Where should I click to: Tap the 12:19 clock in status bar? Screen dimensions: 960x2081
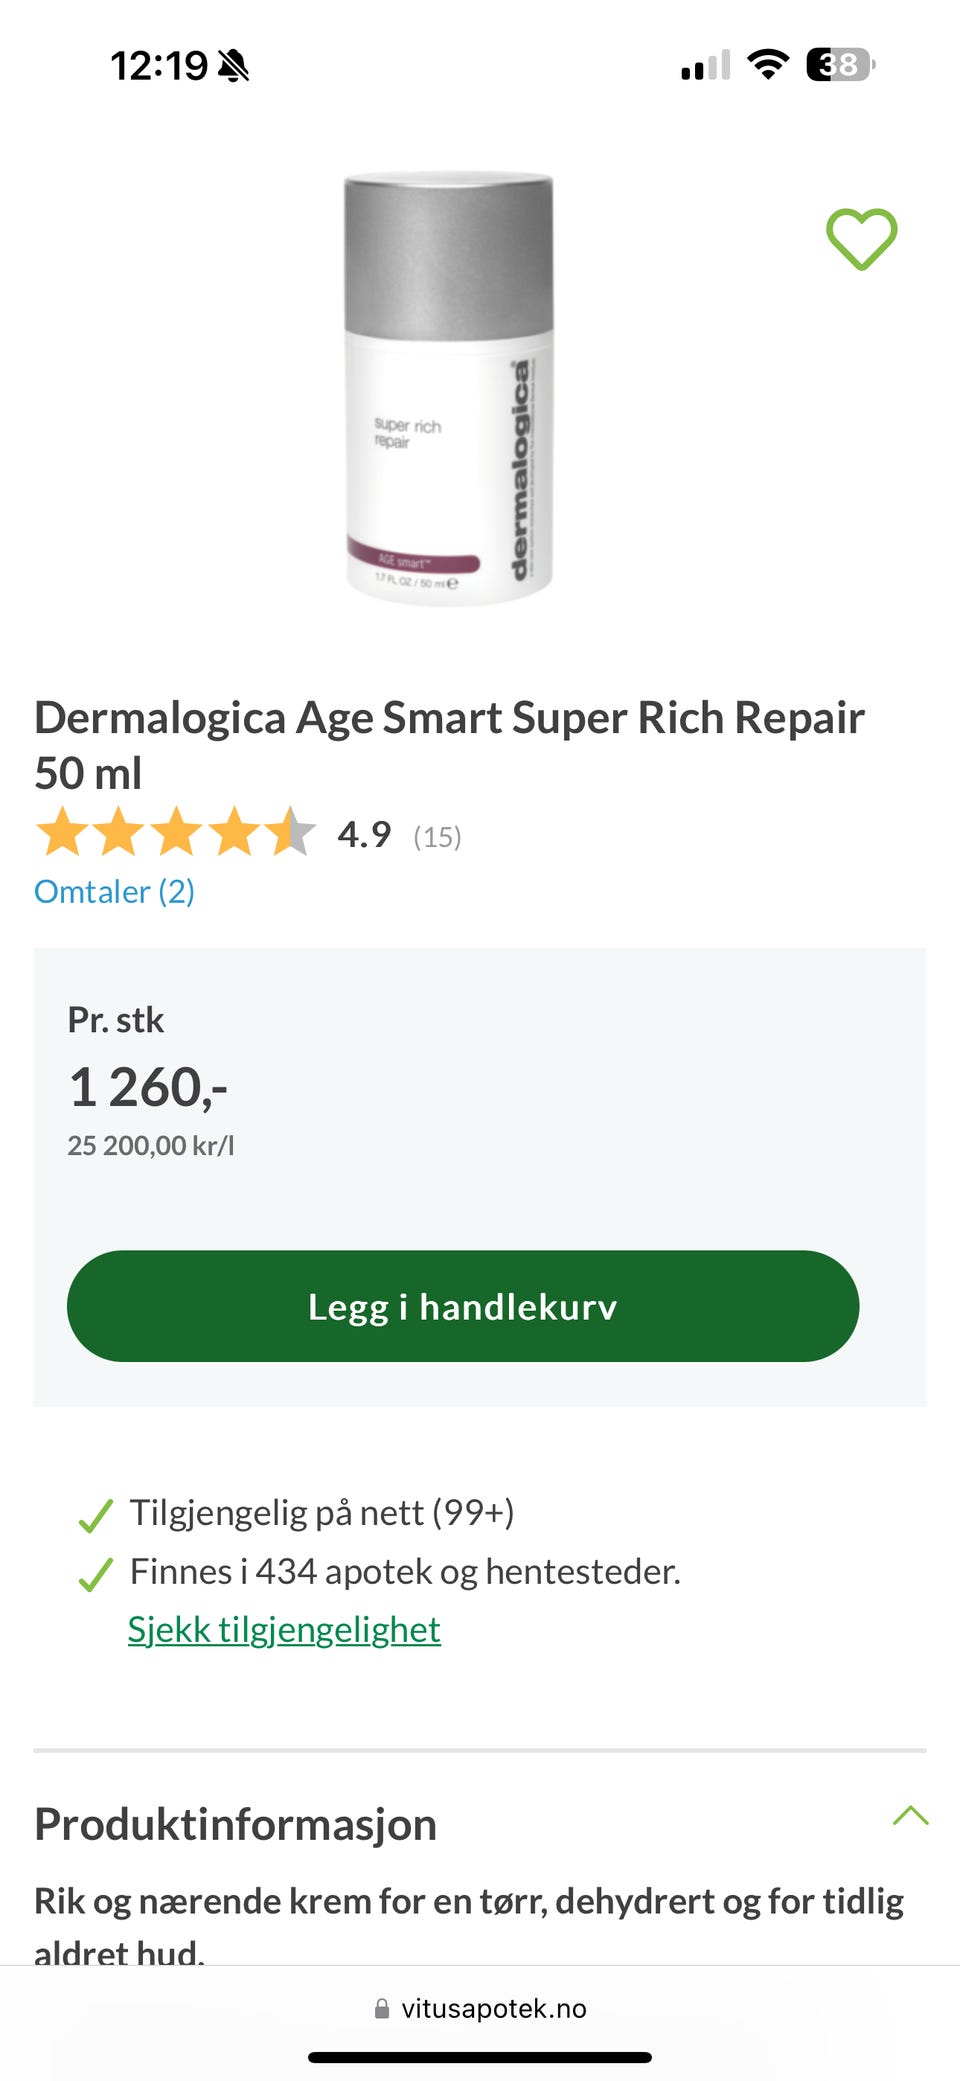coord(159,66)
